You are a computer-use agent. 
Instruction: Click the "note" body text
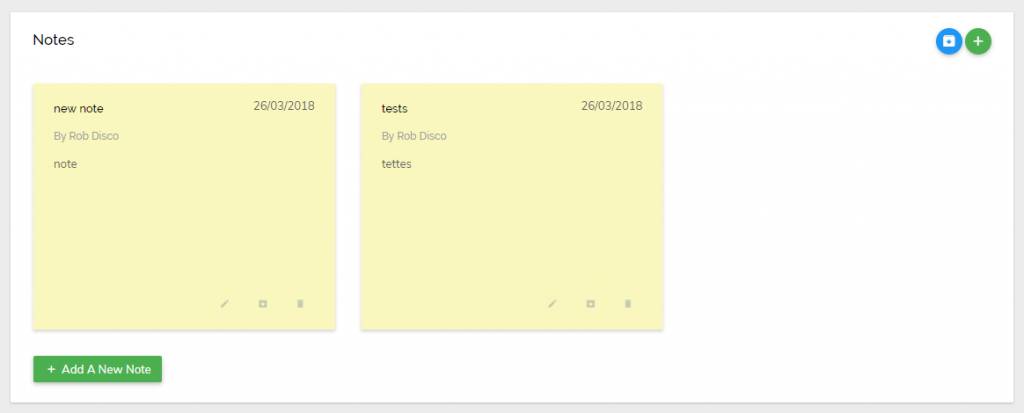[x=65, y=164]
